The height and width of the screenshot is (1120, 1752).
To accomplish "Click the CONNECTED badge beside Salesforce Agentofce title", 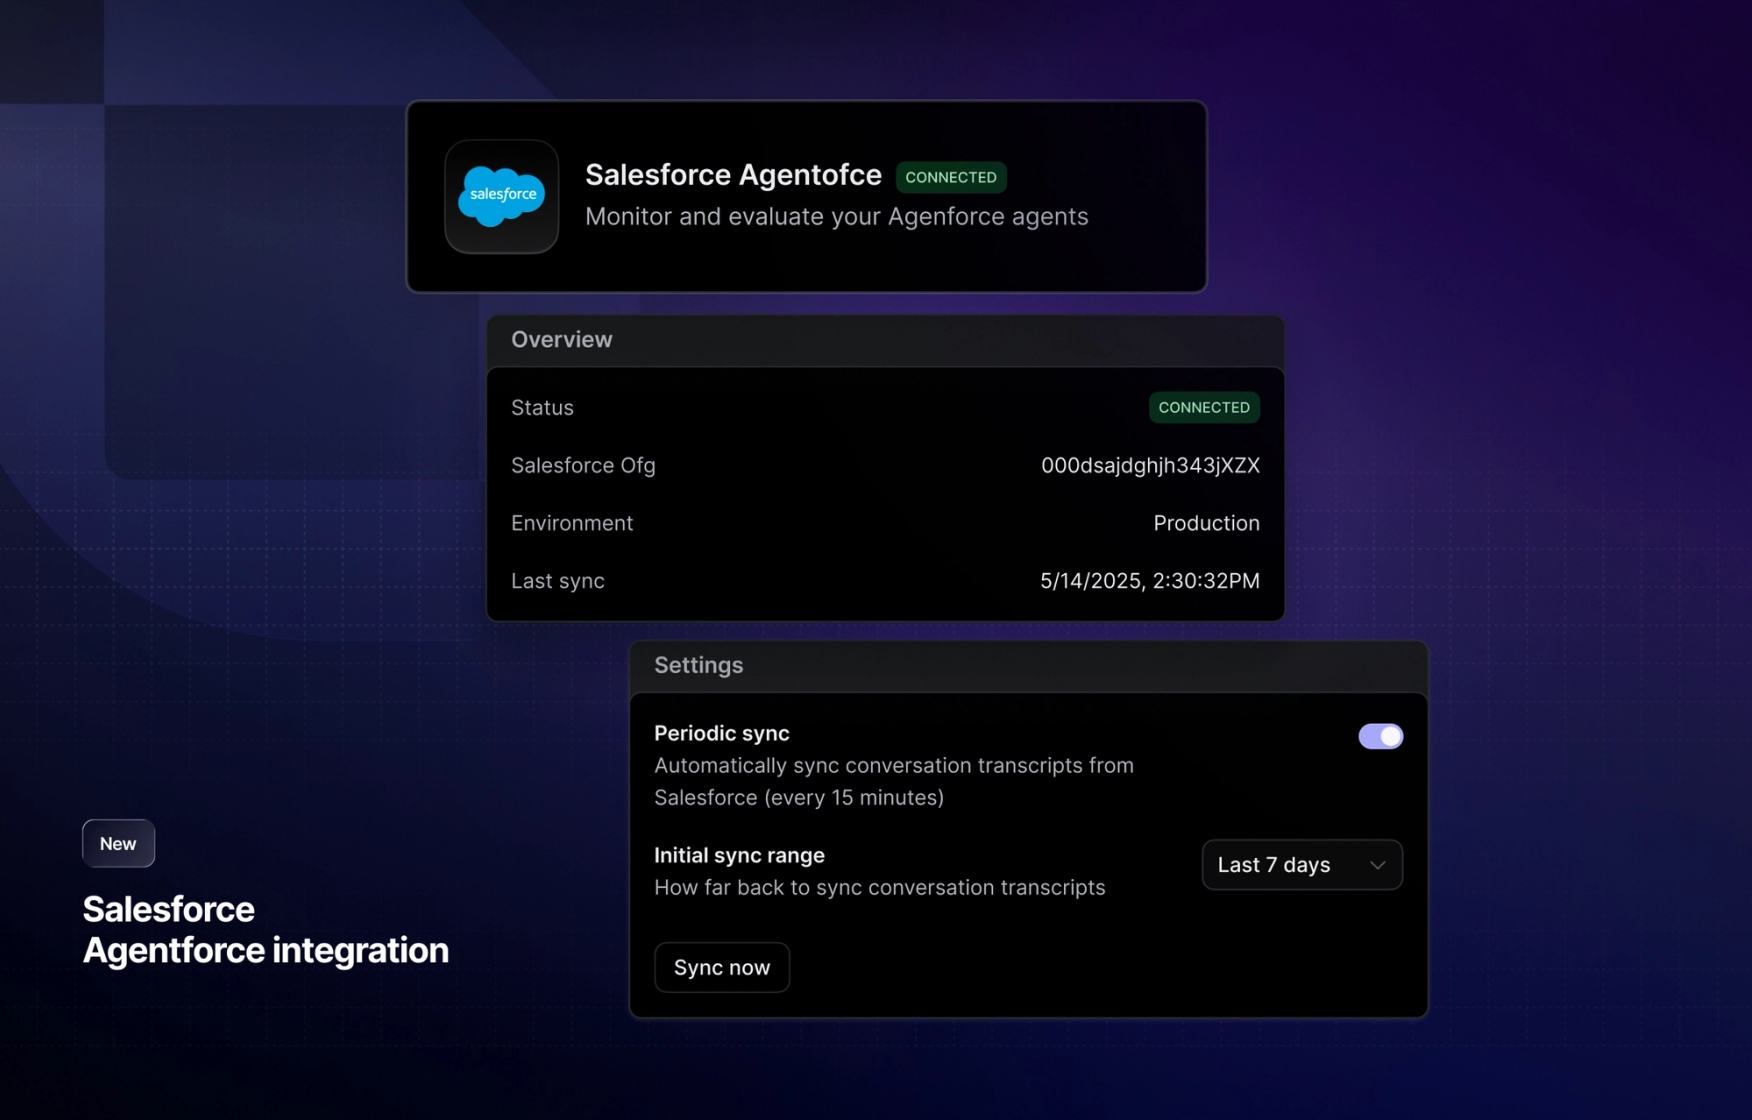I will click(951, 177).
